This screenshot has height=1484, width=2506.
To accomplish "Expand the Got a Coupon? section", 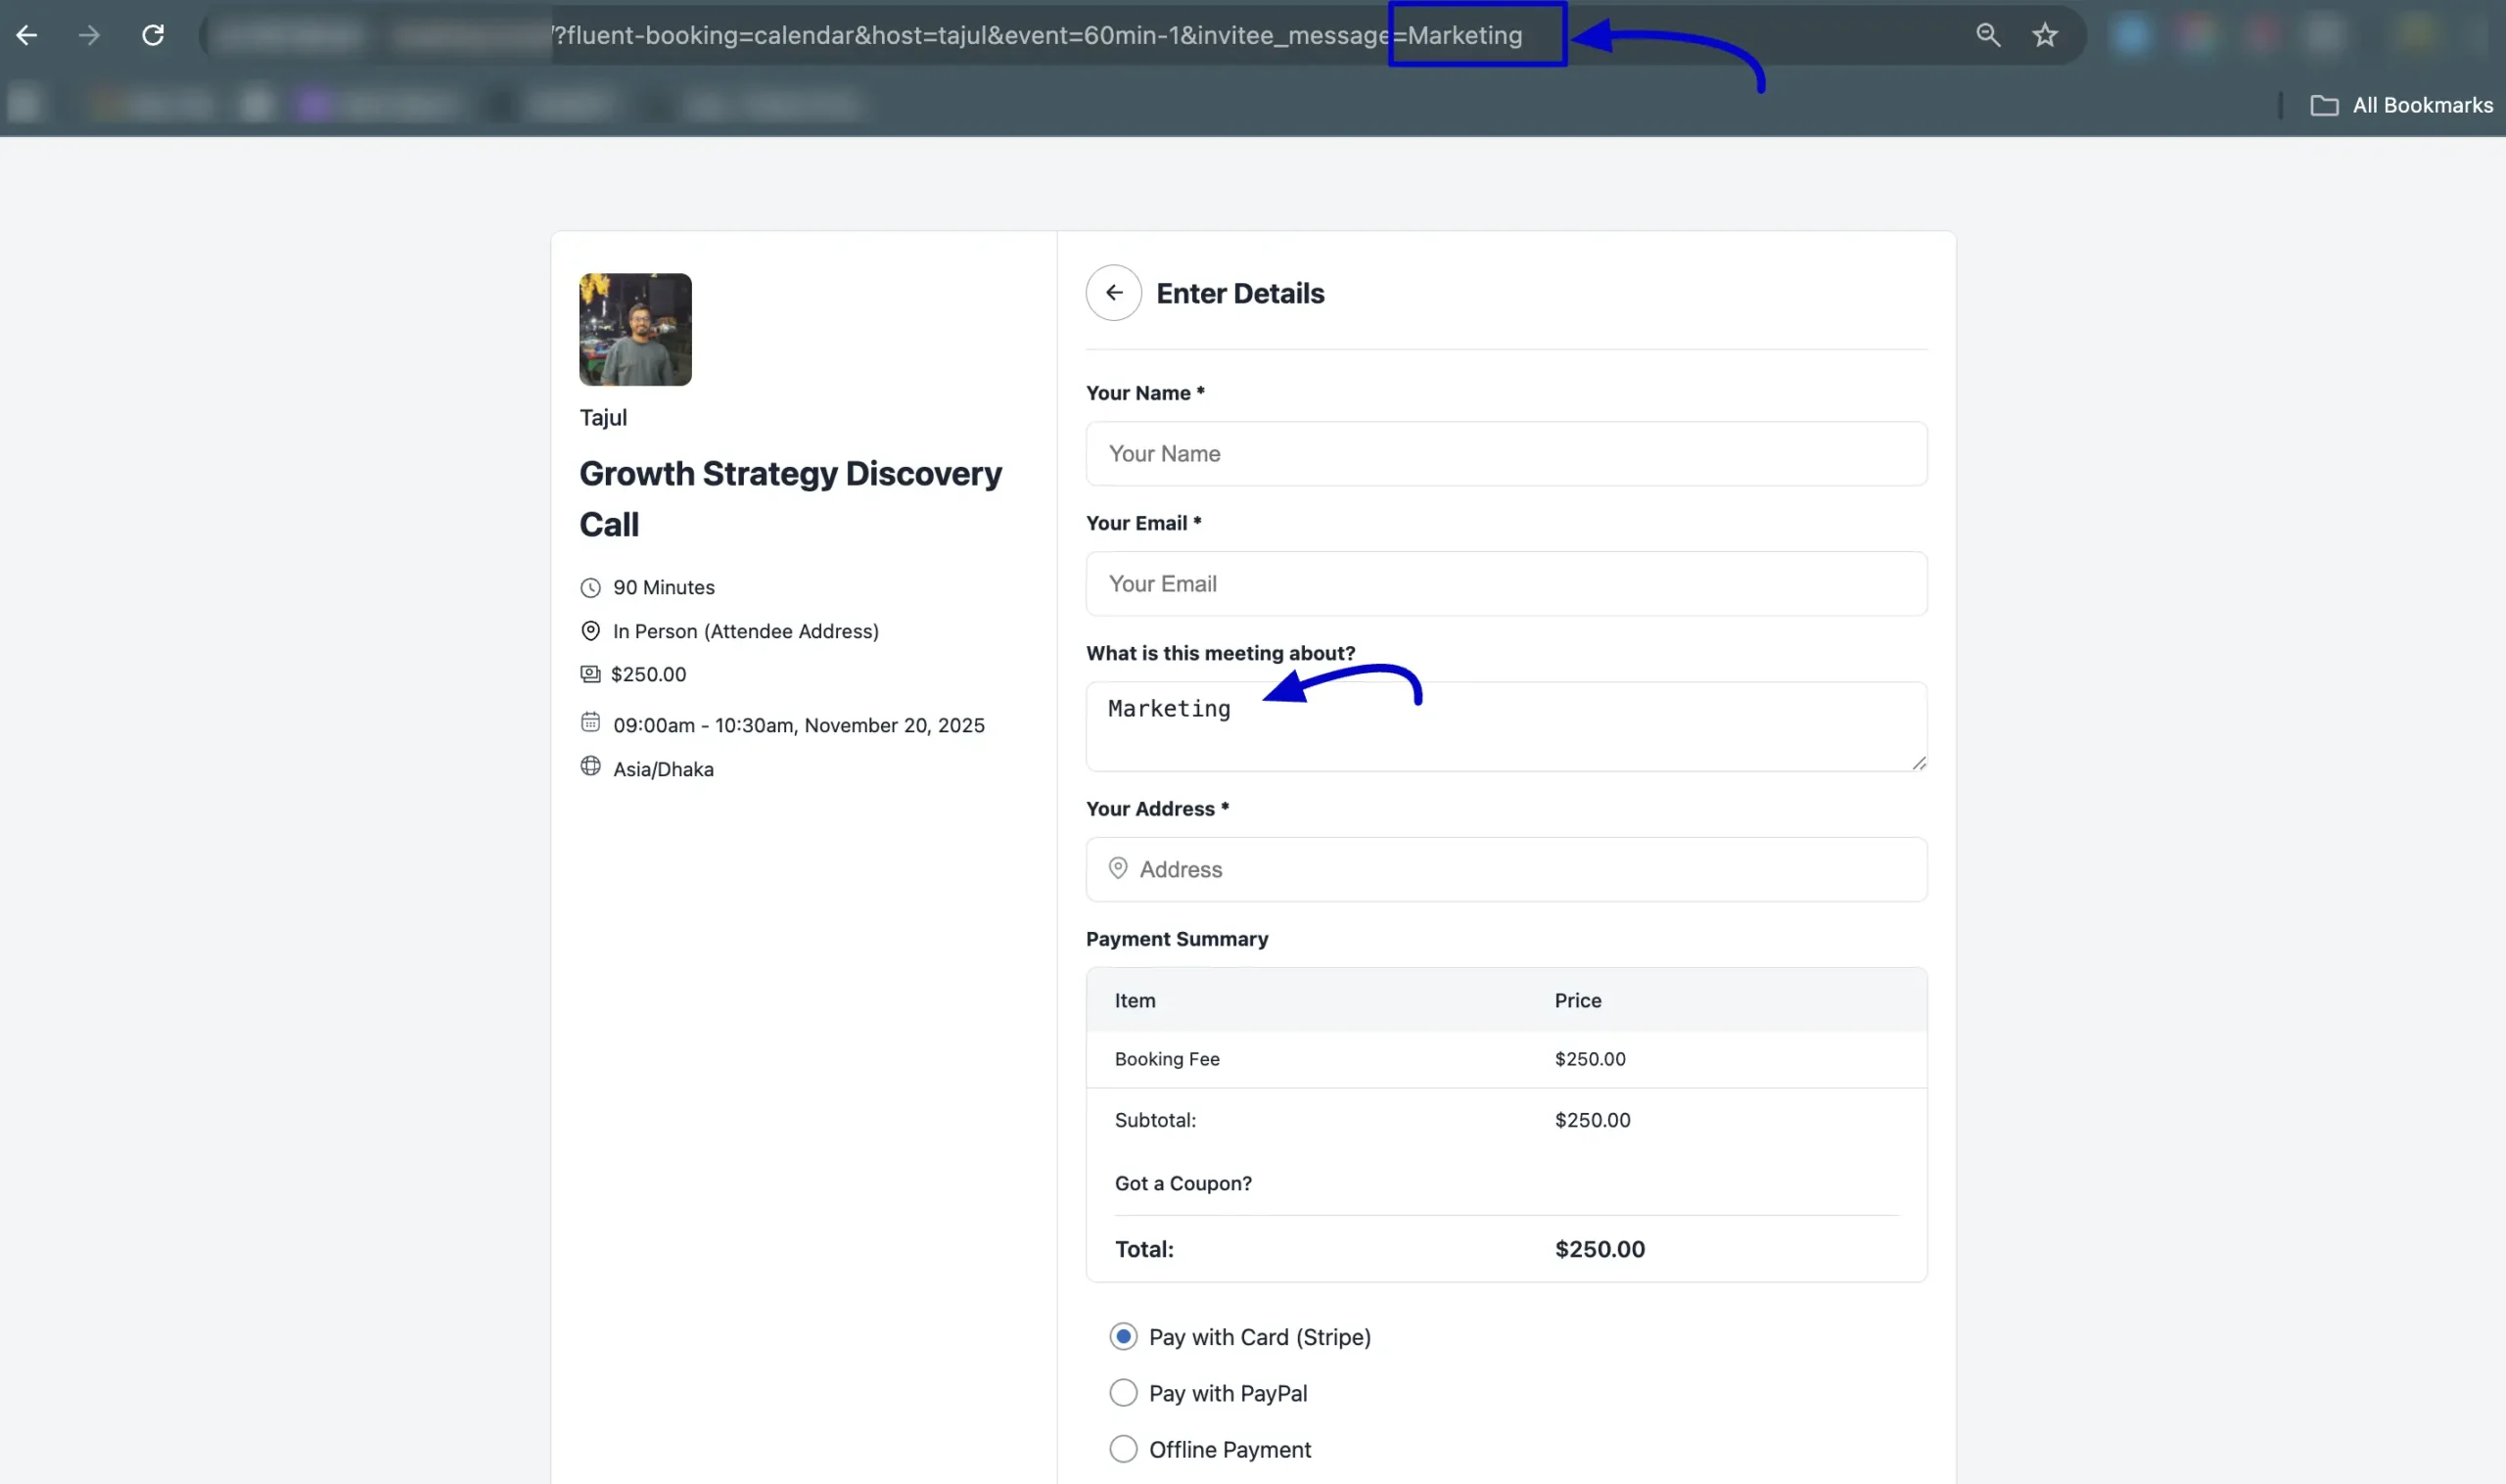I will [x=1183, y=1183].
